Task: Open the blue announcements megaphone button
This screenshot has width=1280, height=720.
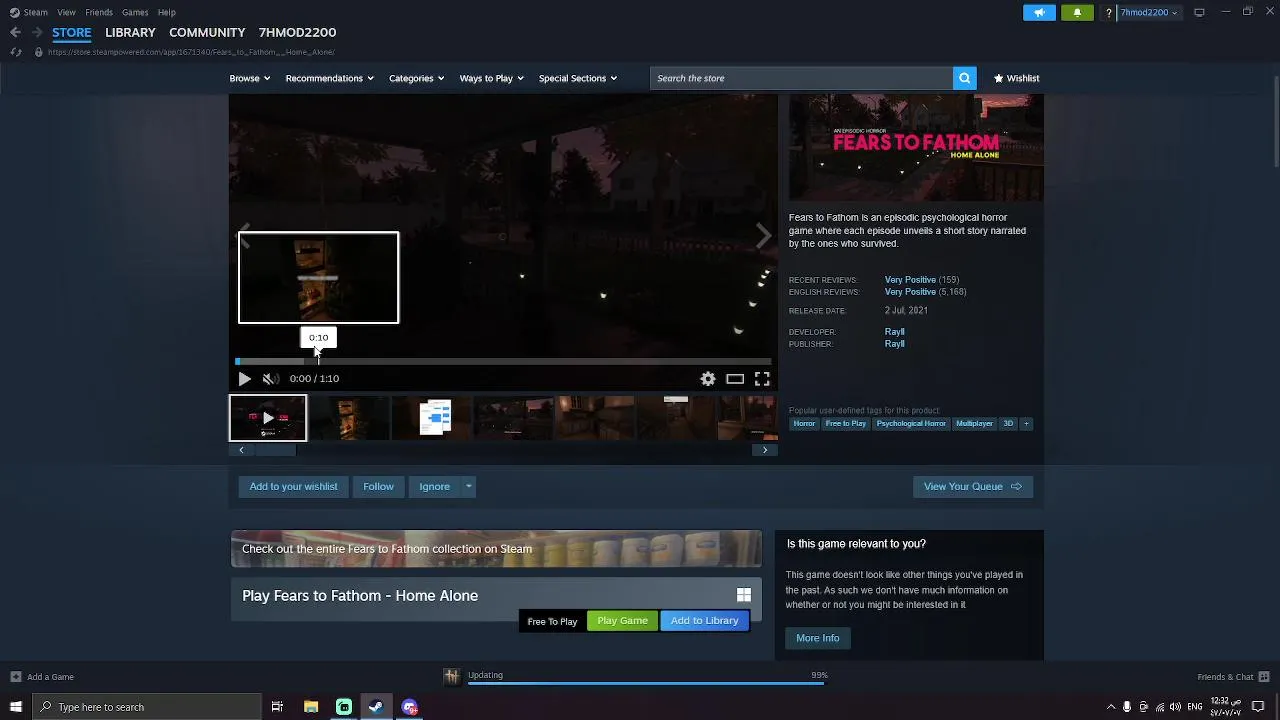Action: [1039, 12]
